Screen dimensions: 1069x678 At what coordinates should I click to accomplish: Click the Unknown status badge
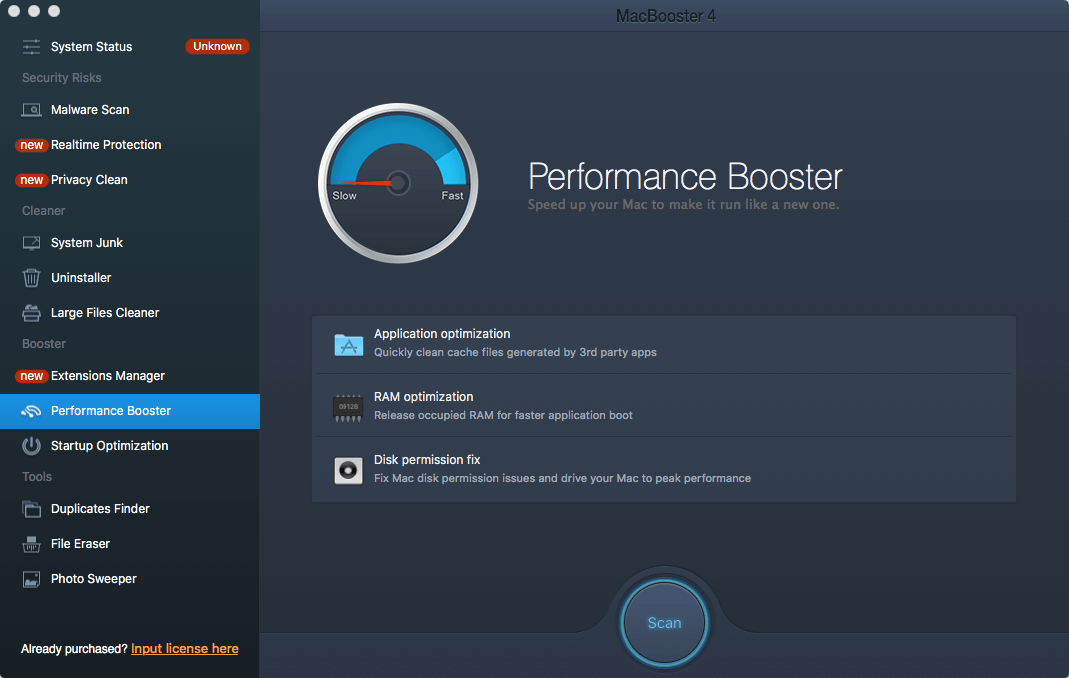click(x=217, y=46)
